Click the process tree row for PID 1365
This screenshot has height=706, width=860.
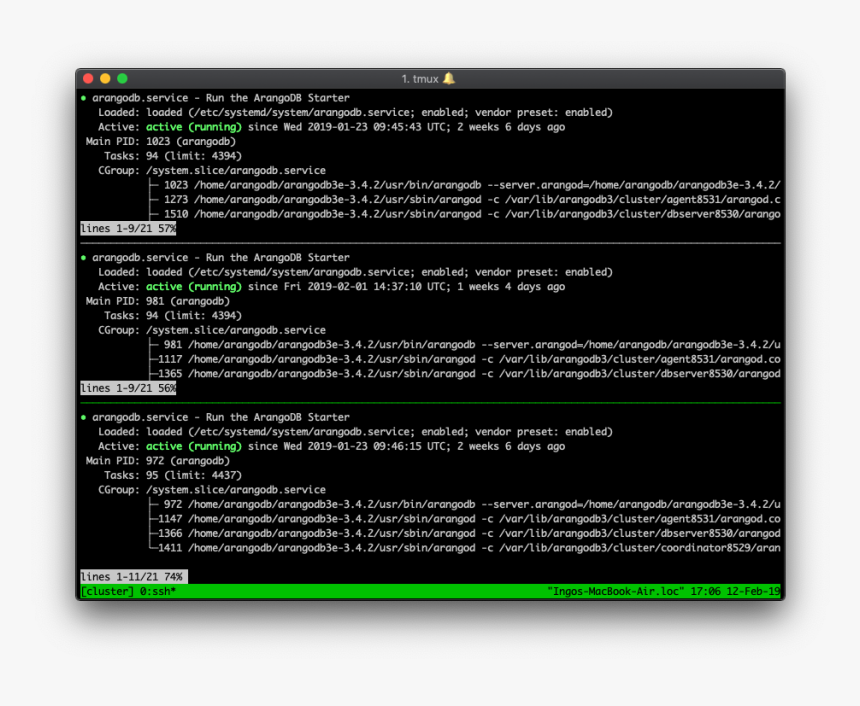tap(465, 374)
